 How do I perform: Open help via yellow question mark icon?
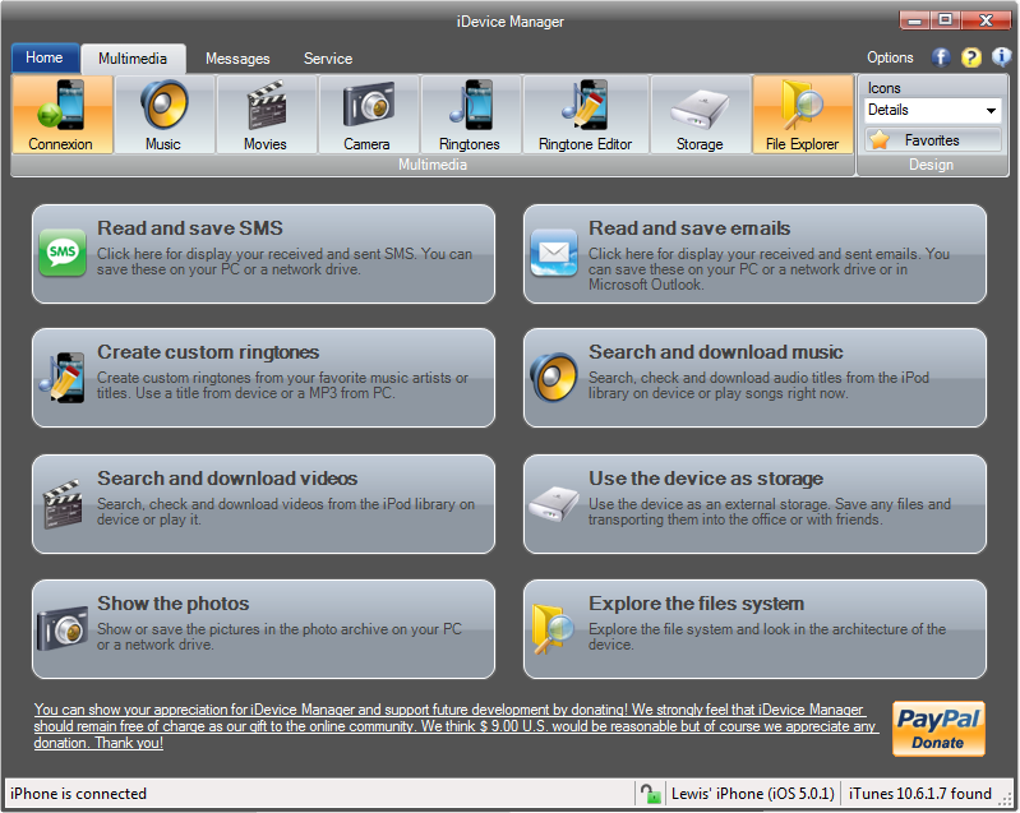[971, 58]
